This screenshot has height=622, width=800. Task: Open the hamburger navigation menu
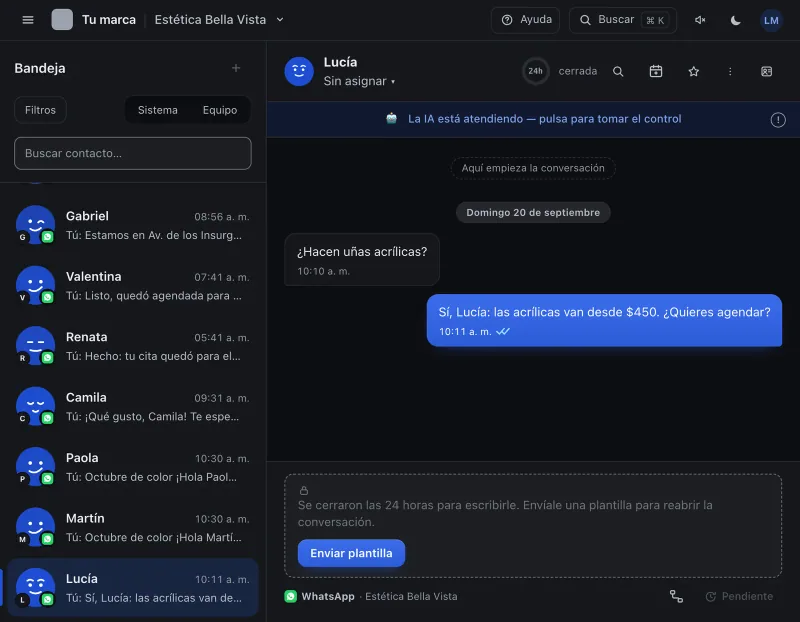point(28,20)
